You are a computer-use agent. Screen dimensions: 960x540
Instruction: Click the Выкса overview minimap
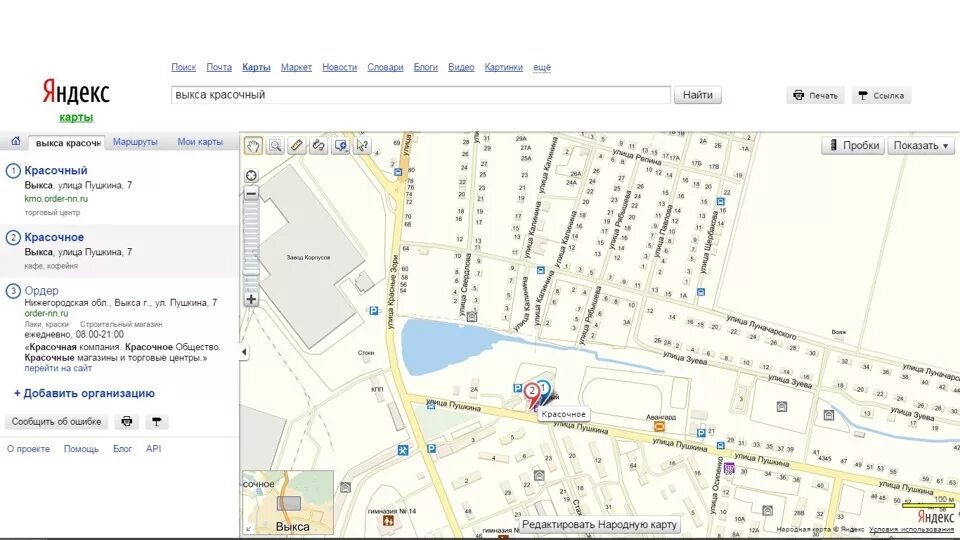(x=288, y=502)
